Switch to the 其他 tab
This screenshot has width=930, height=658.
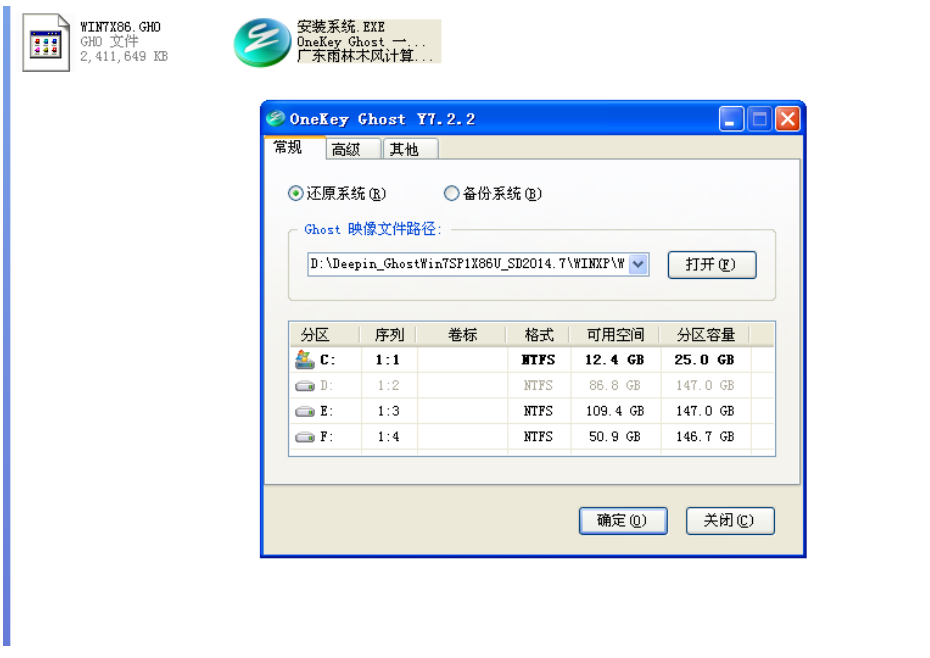pos(410,149)
